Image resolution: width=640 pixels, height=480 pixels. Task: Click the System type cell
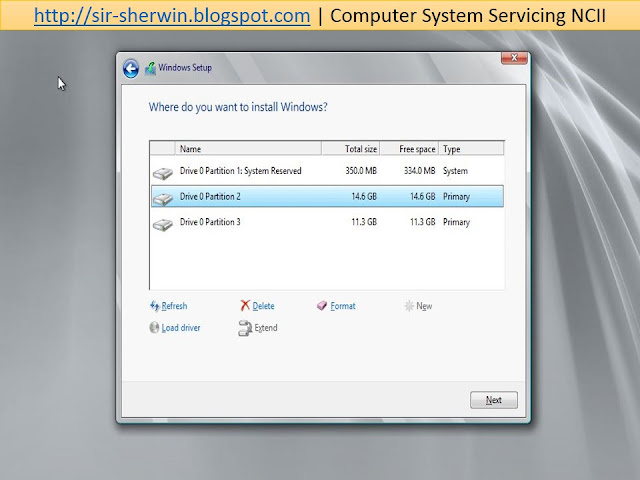(x=456, y=171)
